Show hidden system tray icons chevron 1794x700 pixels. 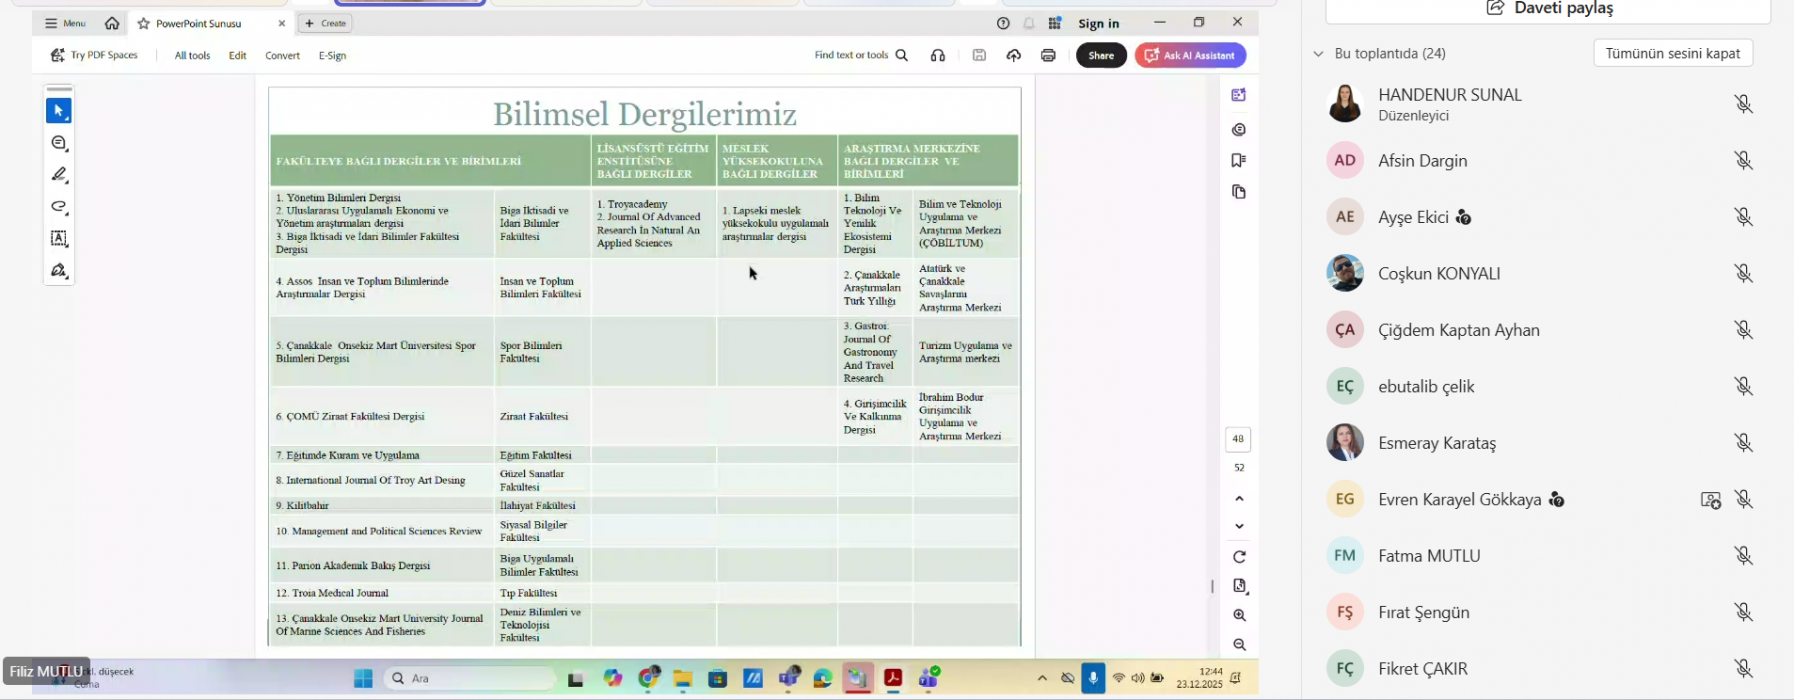pos(1042,678)
